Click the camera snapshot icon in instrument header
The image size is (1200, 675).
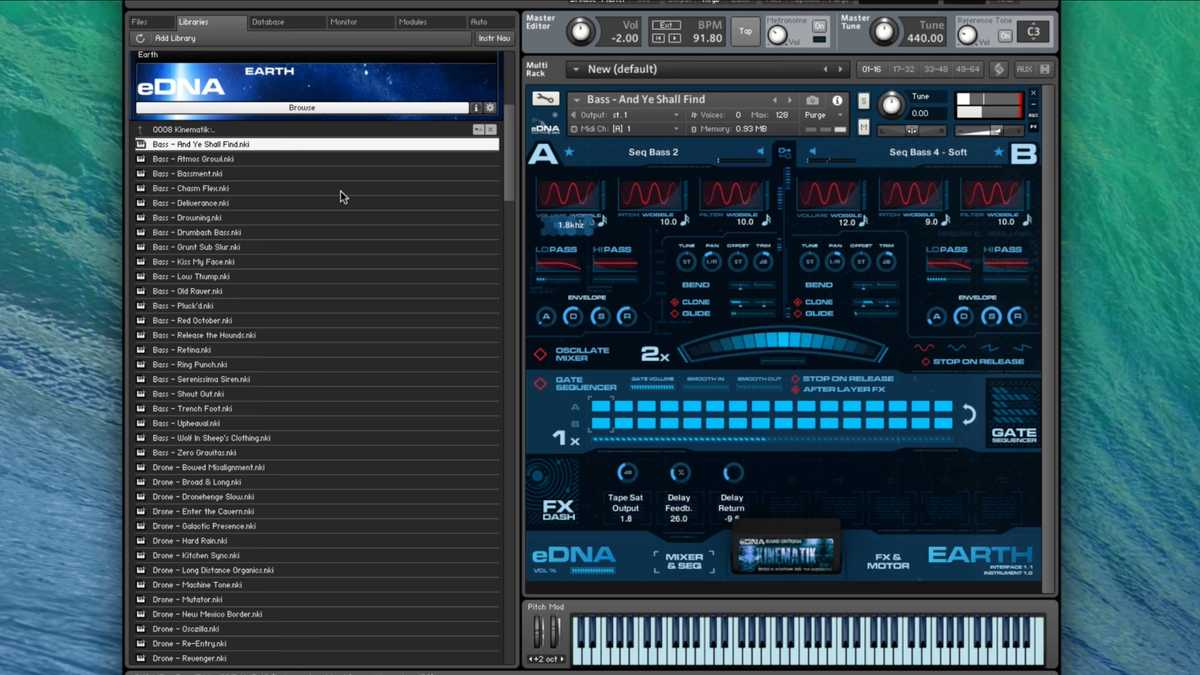pos(812,100)
